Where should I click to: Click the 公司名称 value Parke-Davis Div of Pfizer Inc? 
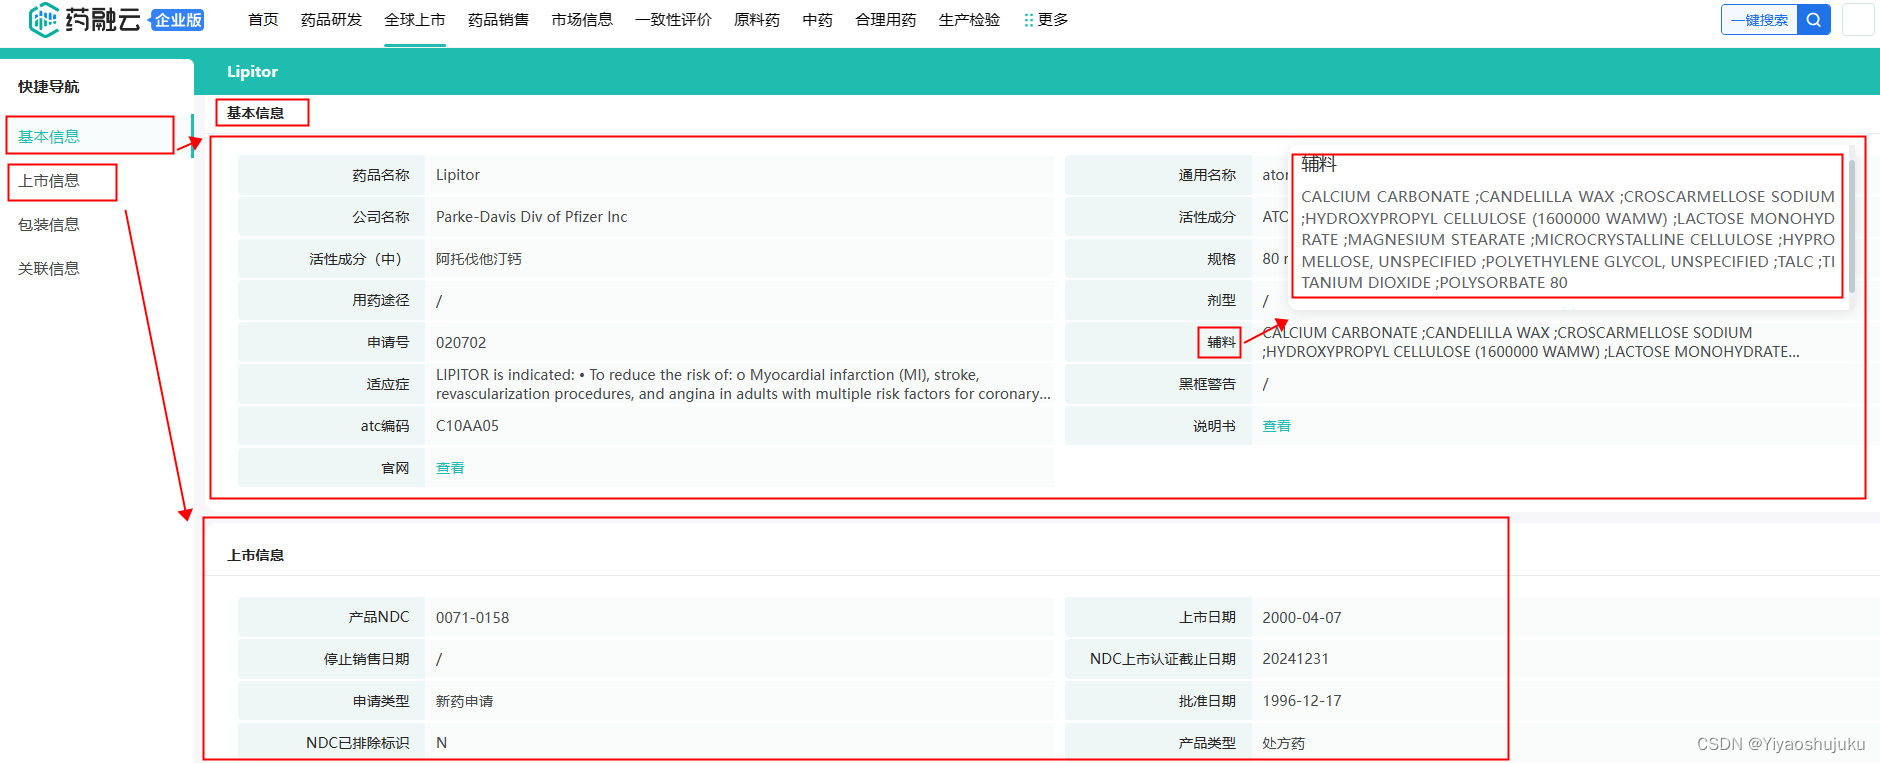point(532,217)
